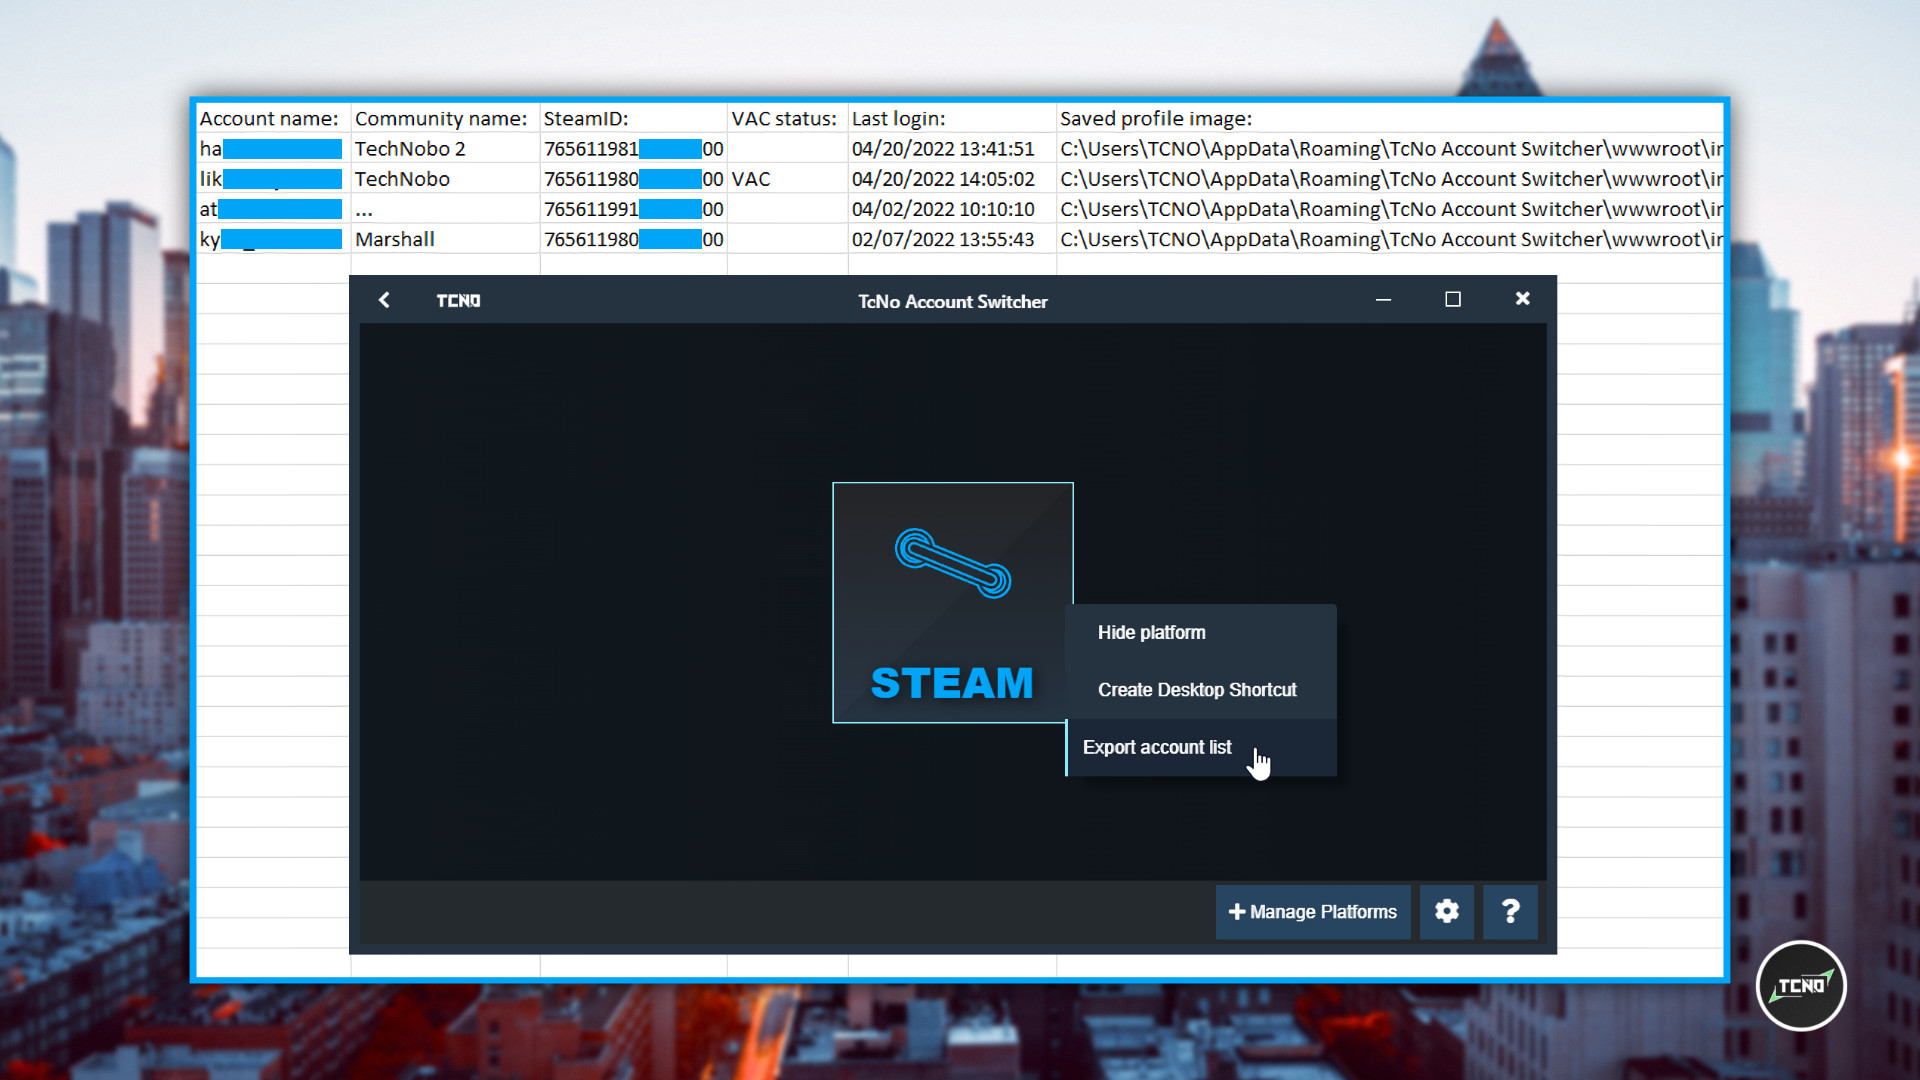Select the Community name column header
The image size is (1920, 1080).
pyautogui.click(x=442, y=117)
